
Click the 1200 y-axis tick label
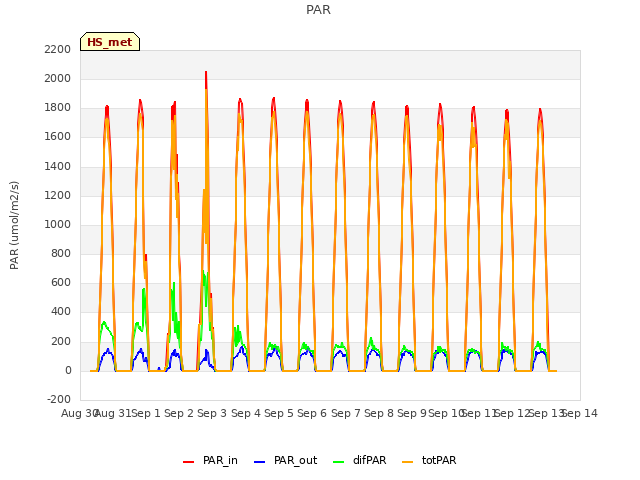point(58,195)
